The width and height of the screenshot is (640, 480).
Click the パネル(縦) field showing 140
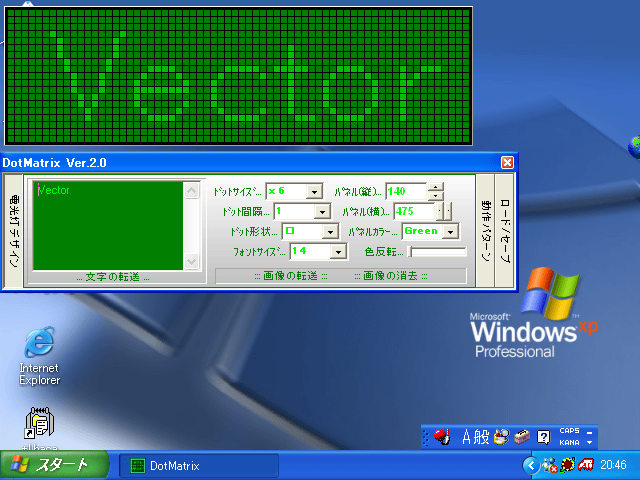[406, 191]
